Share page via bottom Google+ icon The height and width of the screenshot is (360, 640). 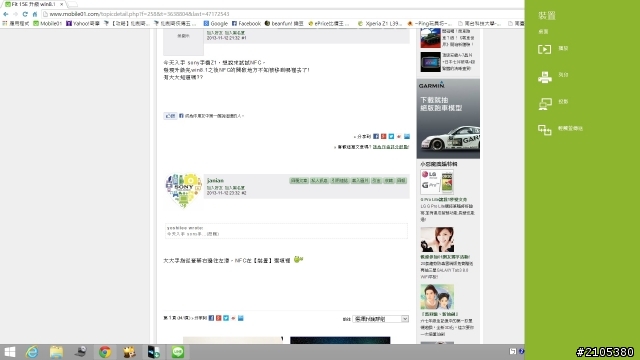click(x=218, y=318)
